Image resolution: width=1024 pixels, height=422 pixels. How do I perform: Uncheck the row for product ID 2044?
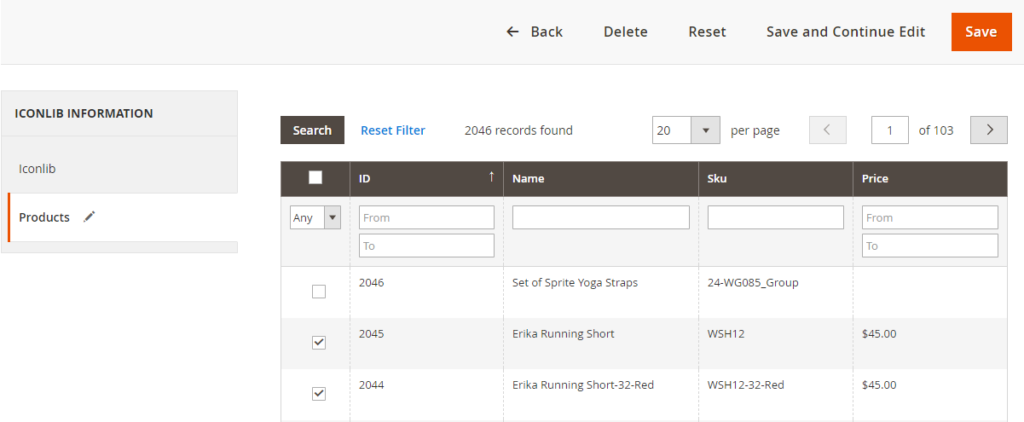coord(319,394)
